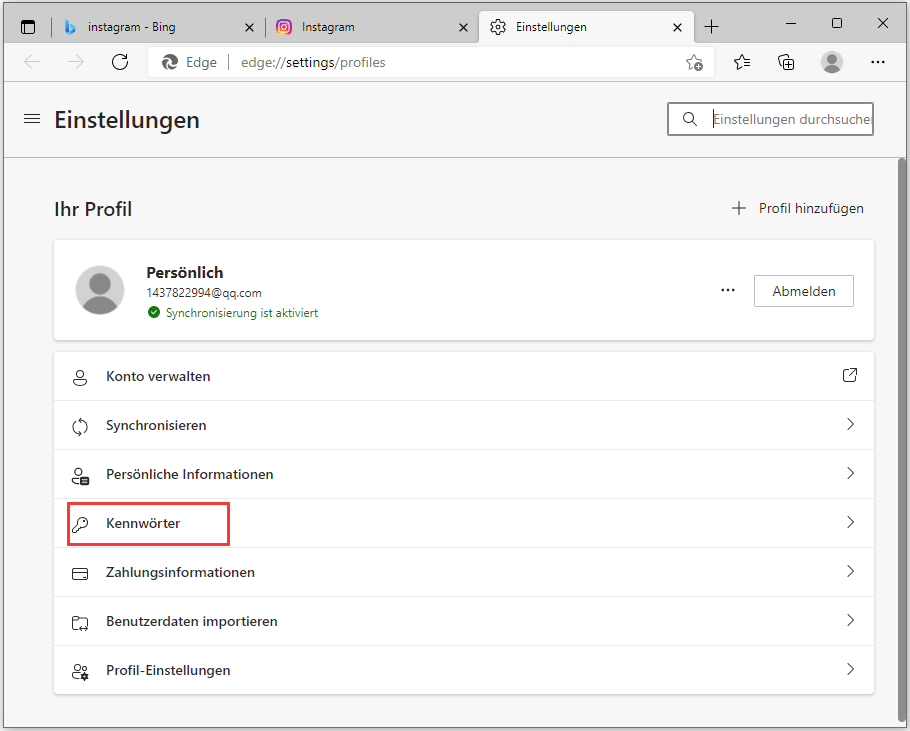Open the Edge ellipsis menu
Image resolution: width=910 pixels, height=731 pixels.
pyautogui.click(x=878, y=62)
